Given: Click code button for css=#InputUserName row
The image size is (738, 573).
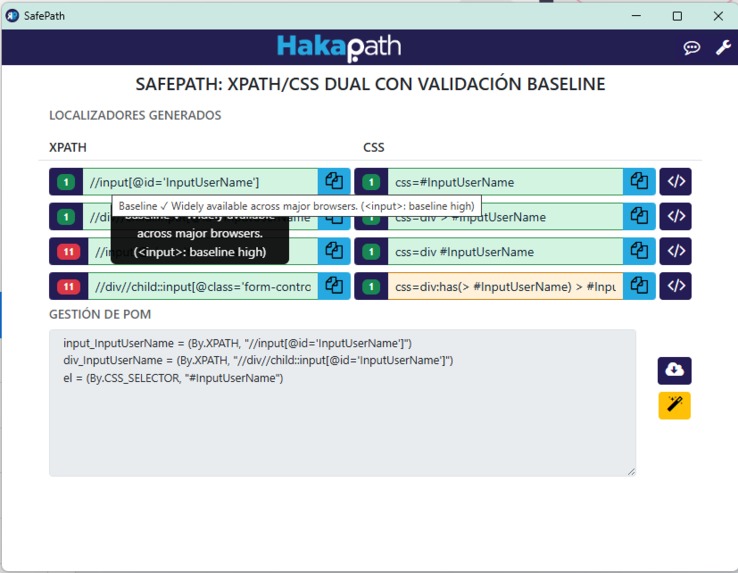Looking at the screenshot, I should coord(675,182).
